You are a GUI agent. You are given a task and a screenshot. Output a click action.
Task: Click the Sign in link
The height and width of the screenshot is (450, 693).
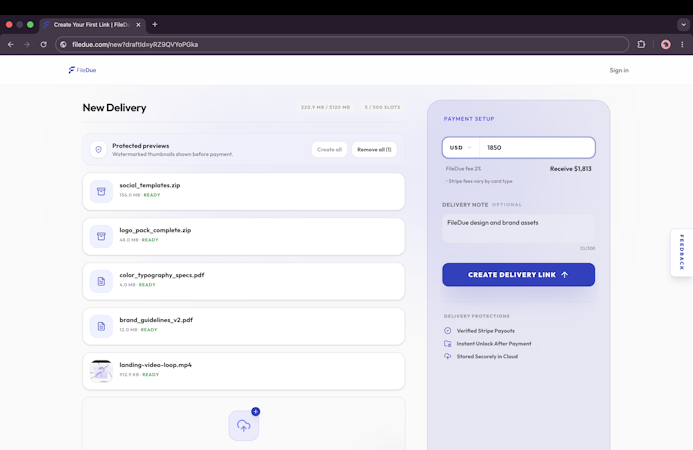(619, 70)
